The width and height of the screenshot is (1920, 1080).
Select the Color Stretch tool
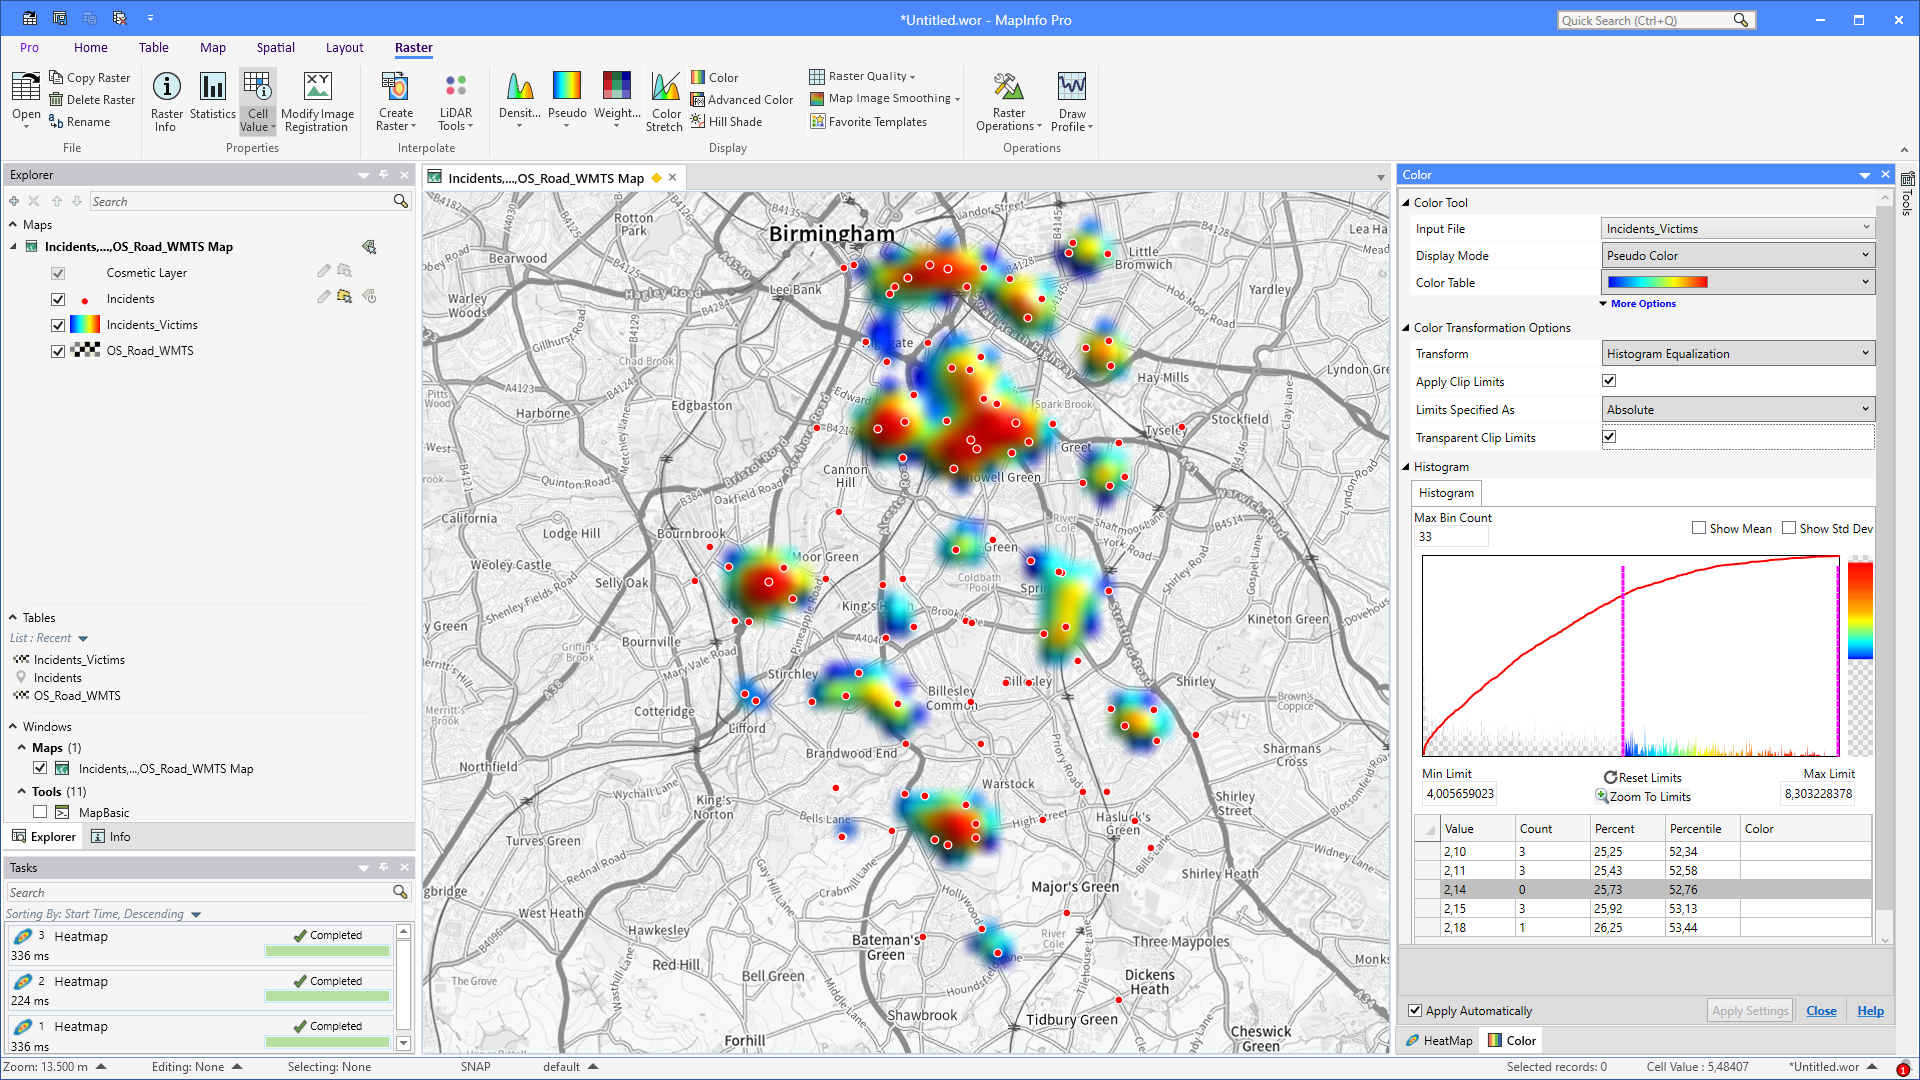[x=664, y=100]
